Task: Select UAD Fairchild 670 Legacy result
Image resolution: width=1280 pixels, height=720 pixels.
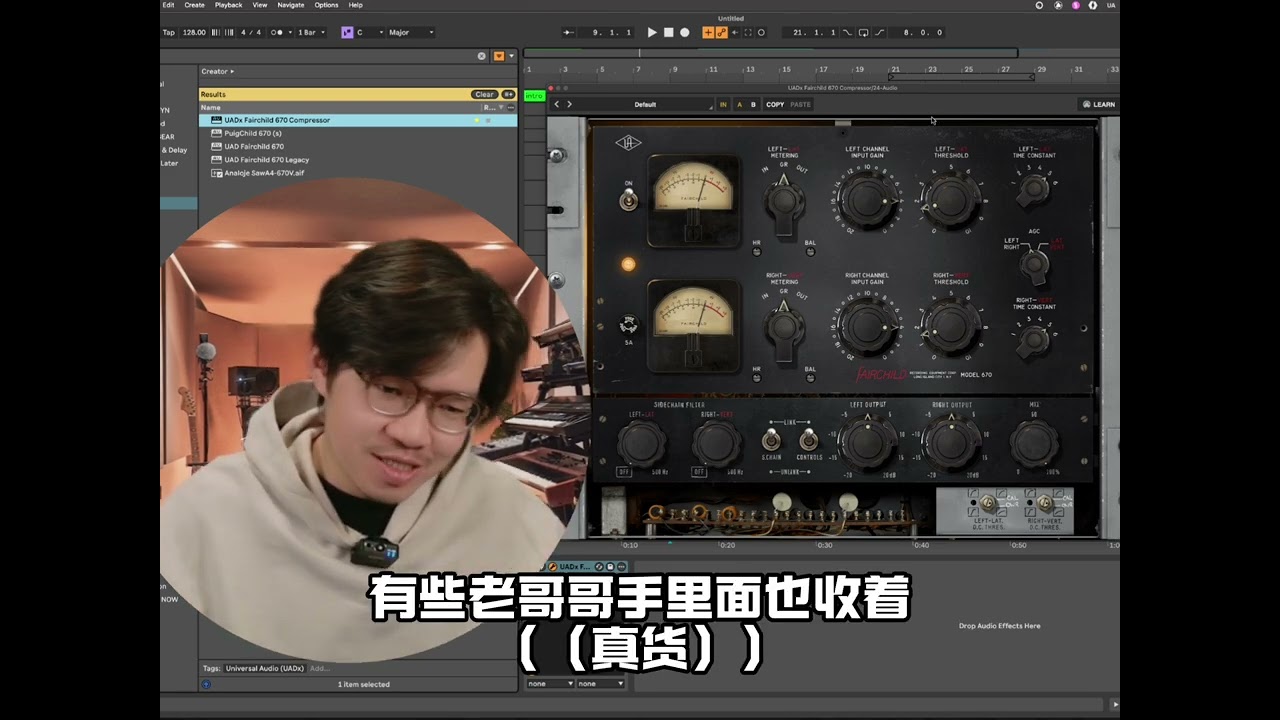Action: pyautogui.click(x=358, y=159)
